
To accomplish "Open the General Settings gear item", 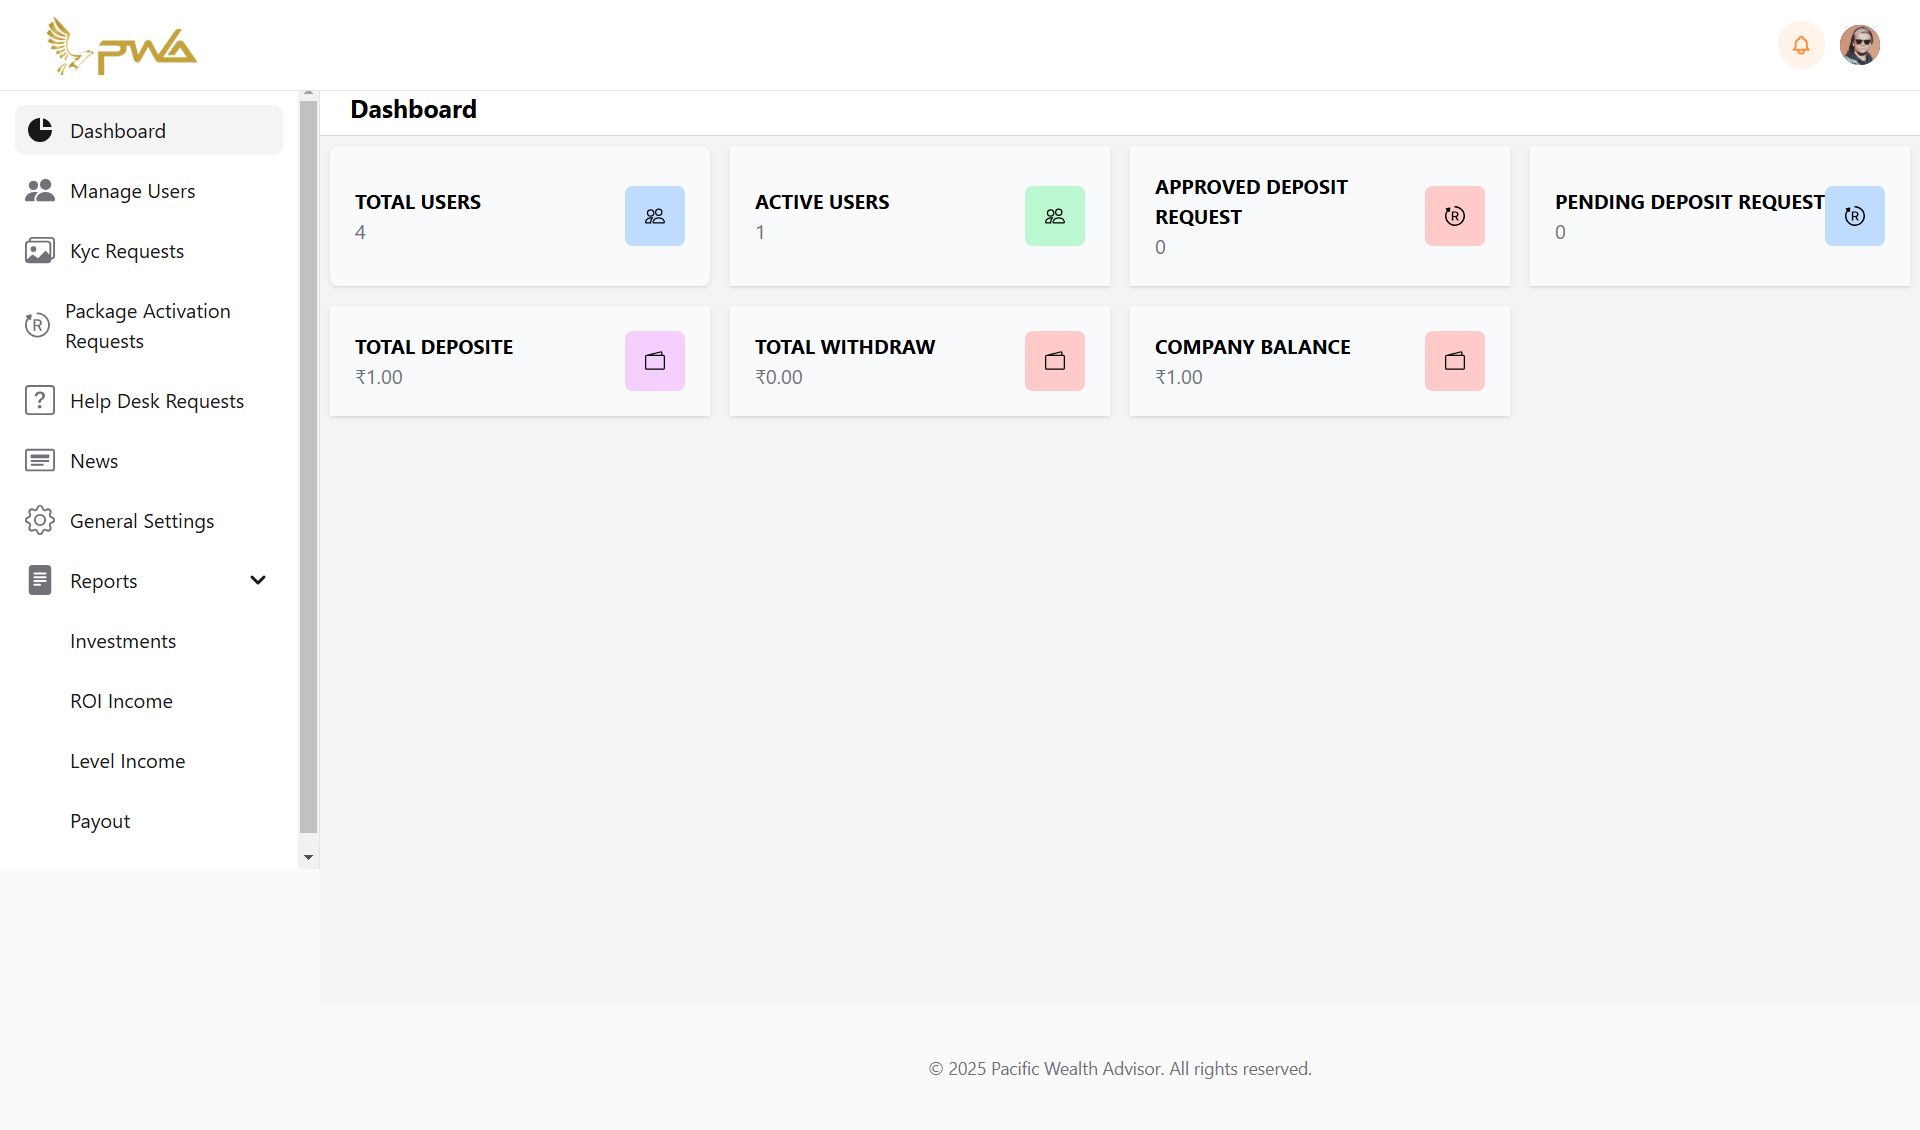I will [x=141, y=521].
